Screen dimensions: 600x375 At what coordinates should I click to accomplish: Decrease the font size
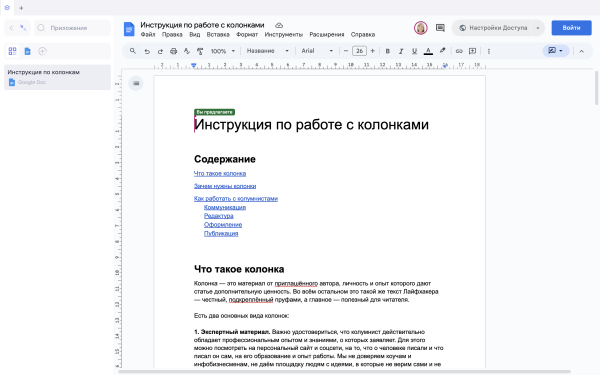point(346,51)
